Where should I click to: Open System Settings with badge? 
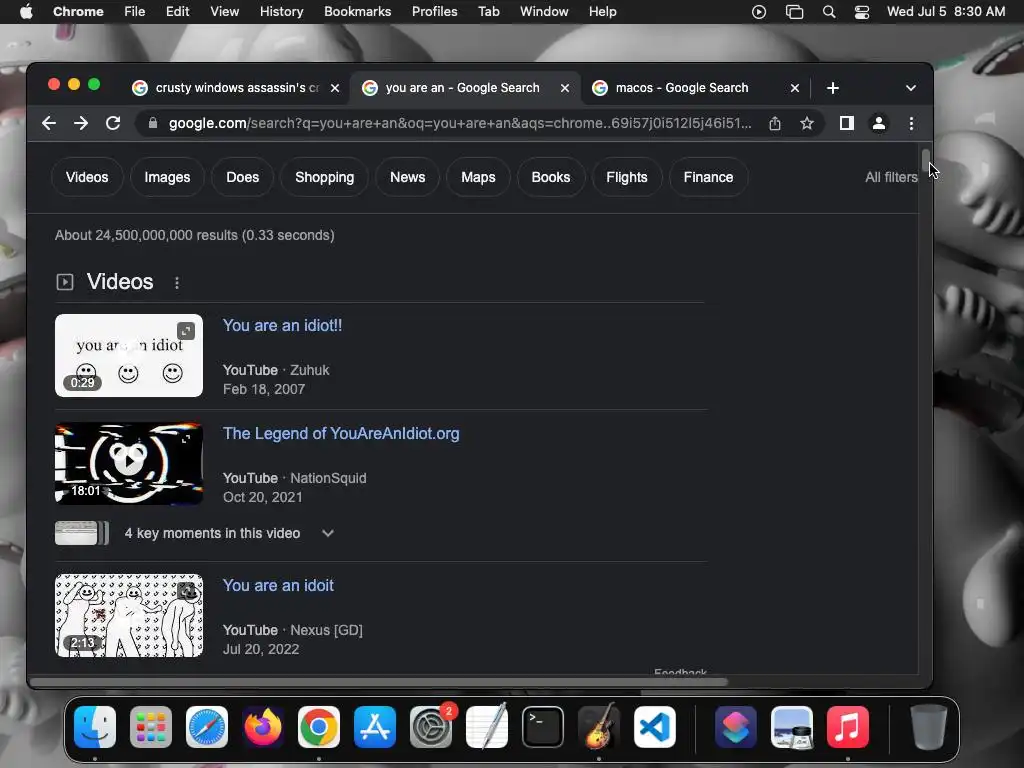[431, 727]
